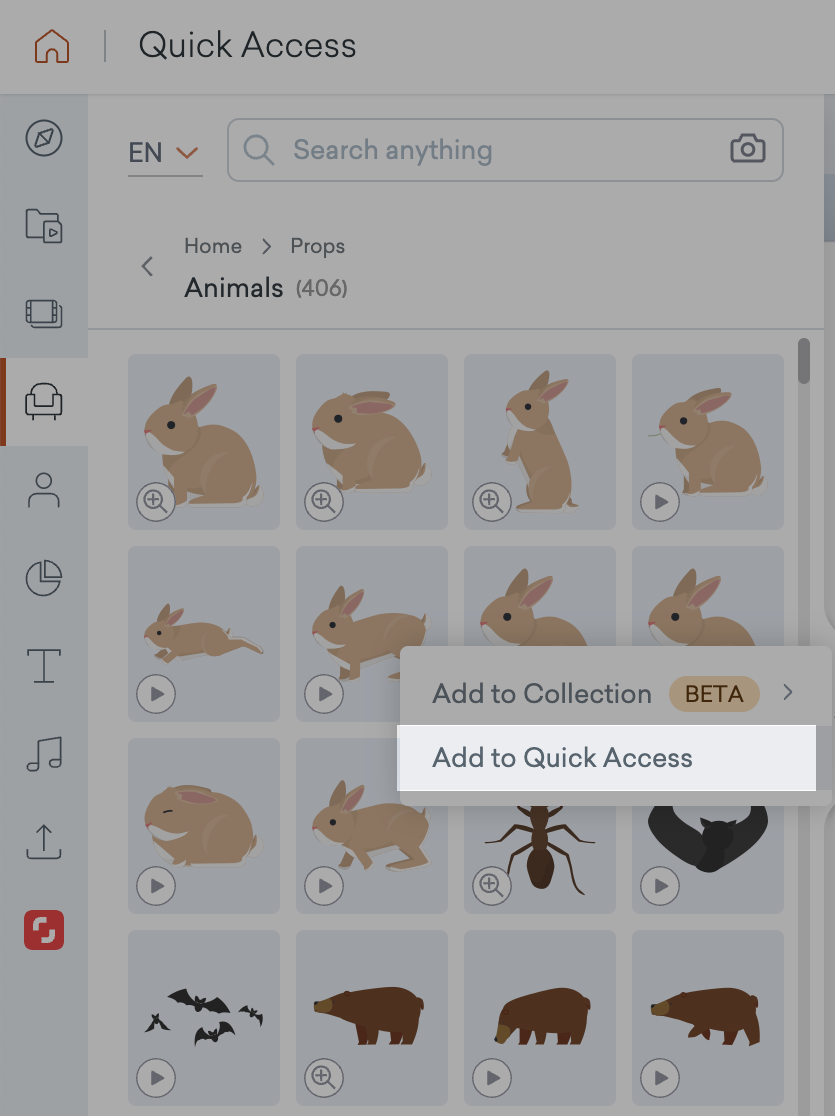The height and width of the screenshot is (1116, 835).
Task: Go to Home breadcrumb link
Action: coord(213,246)
